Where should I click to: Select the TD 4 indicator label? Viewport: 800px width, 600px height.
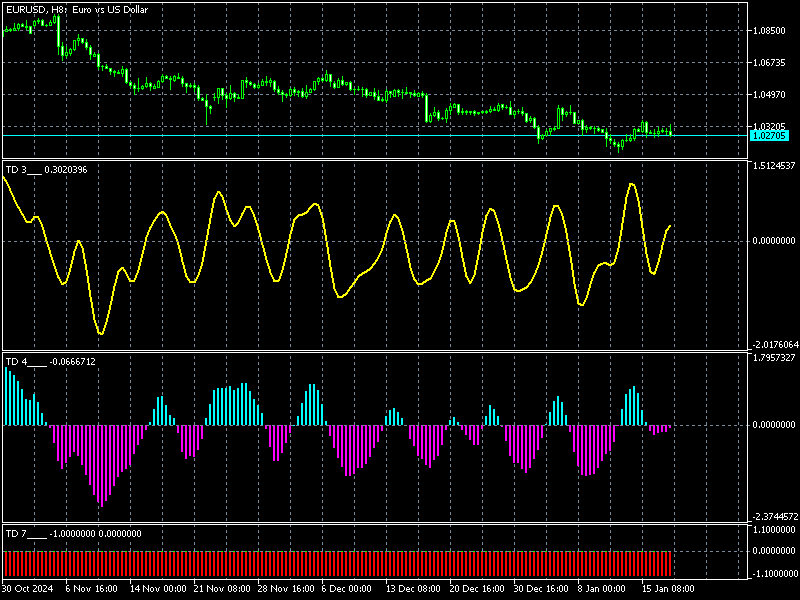point(51,362)
